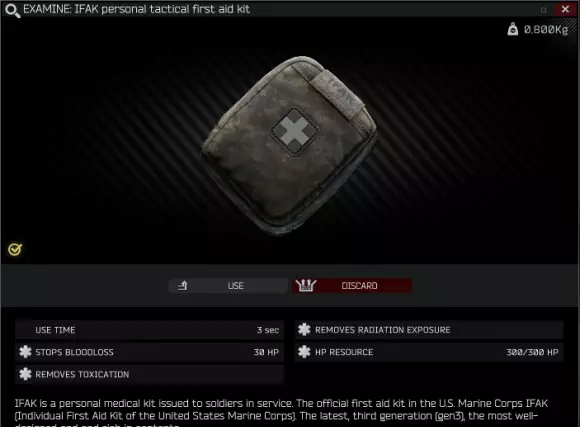Close the Examine window
This screenshot has width=580, height=427.
pyautogui.click(x=565, y=9)
